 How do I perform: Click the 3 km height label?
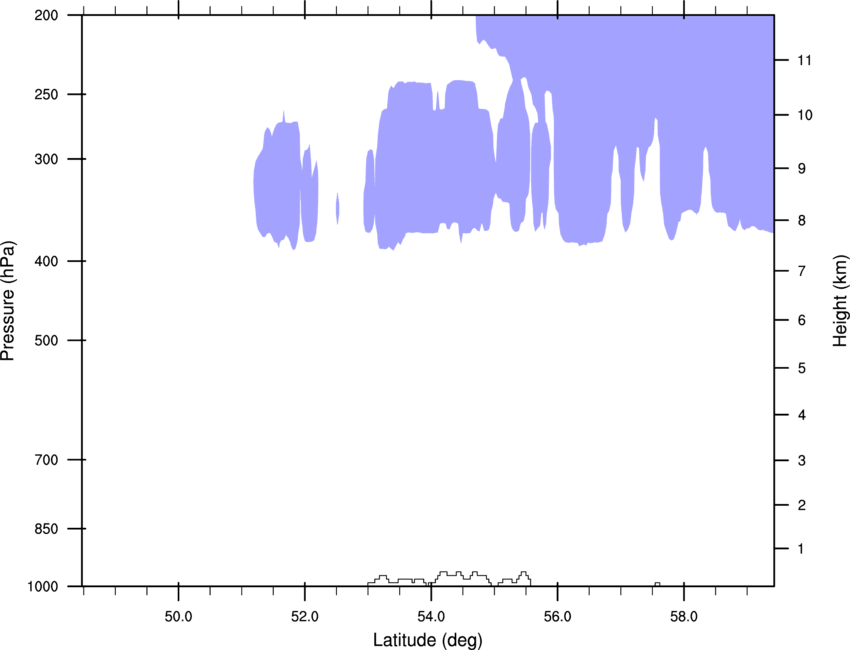point(802,461)
